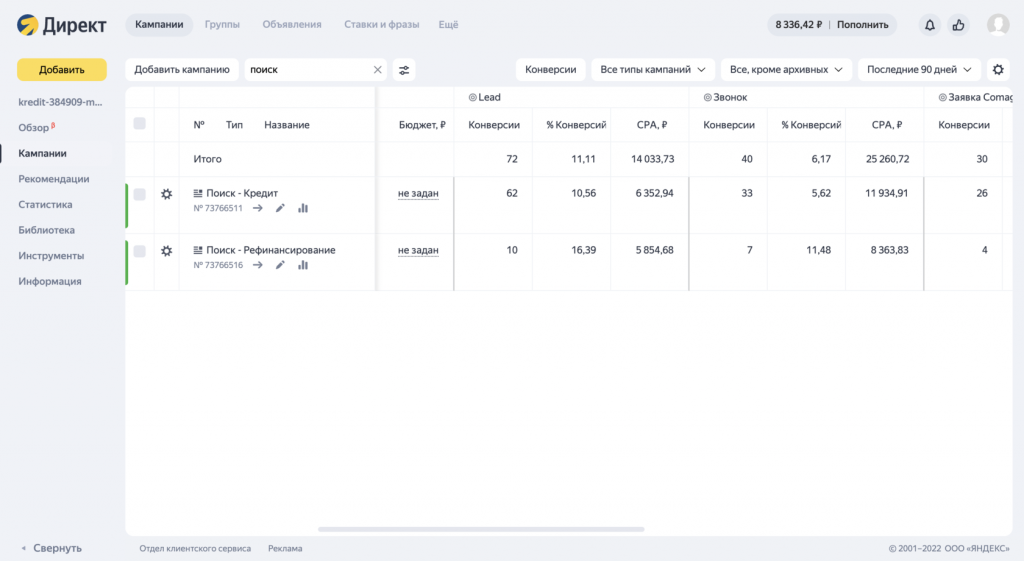Viewport: 1024px width, 561px height.
Task: Click the horizontal scrollbar below the table
Action: [x=480, y=529]
